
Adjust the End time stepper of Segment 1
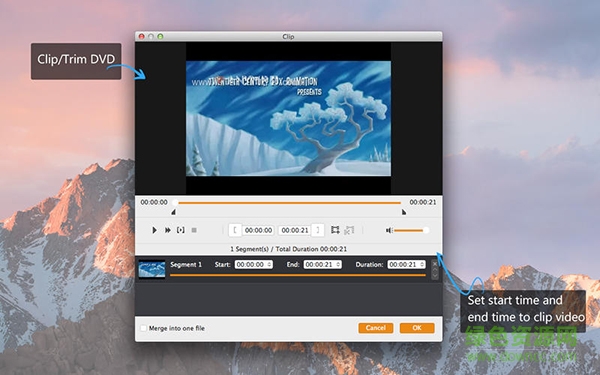pyautogui.click(x=338, y=264)
